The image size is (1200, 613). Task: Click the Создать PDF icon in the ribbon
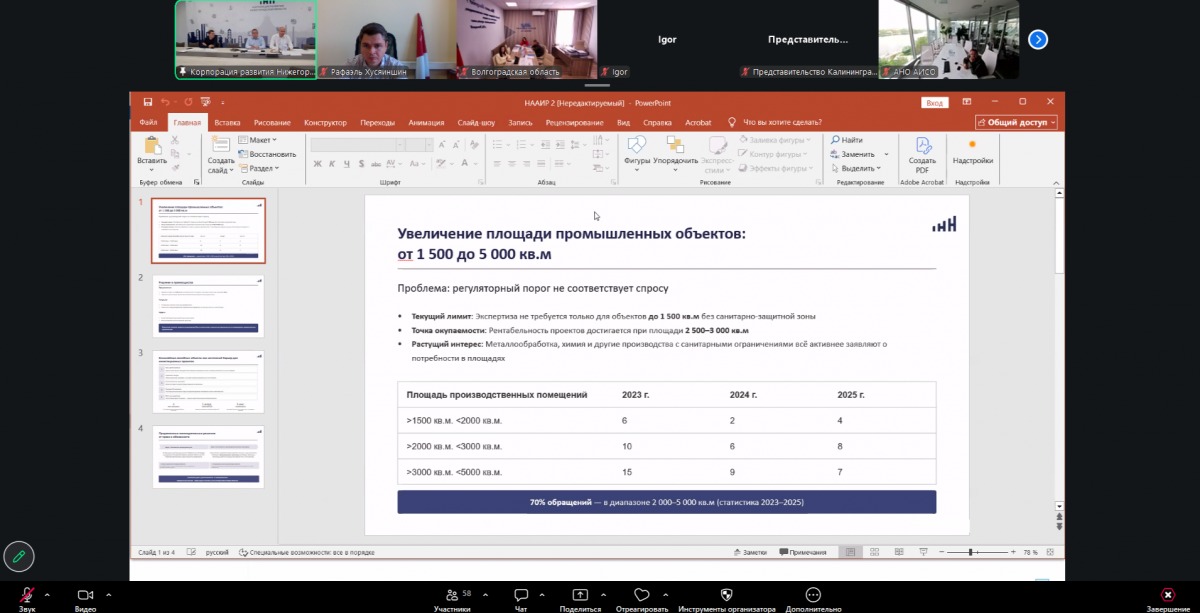[x=922, y=156]
